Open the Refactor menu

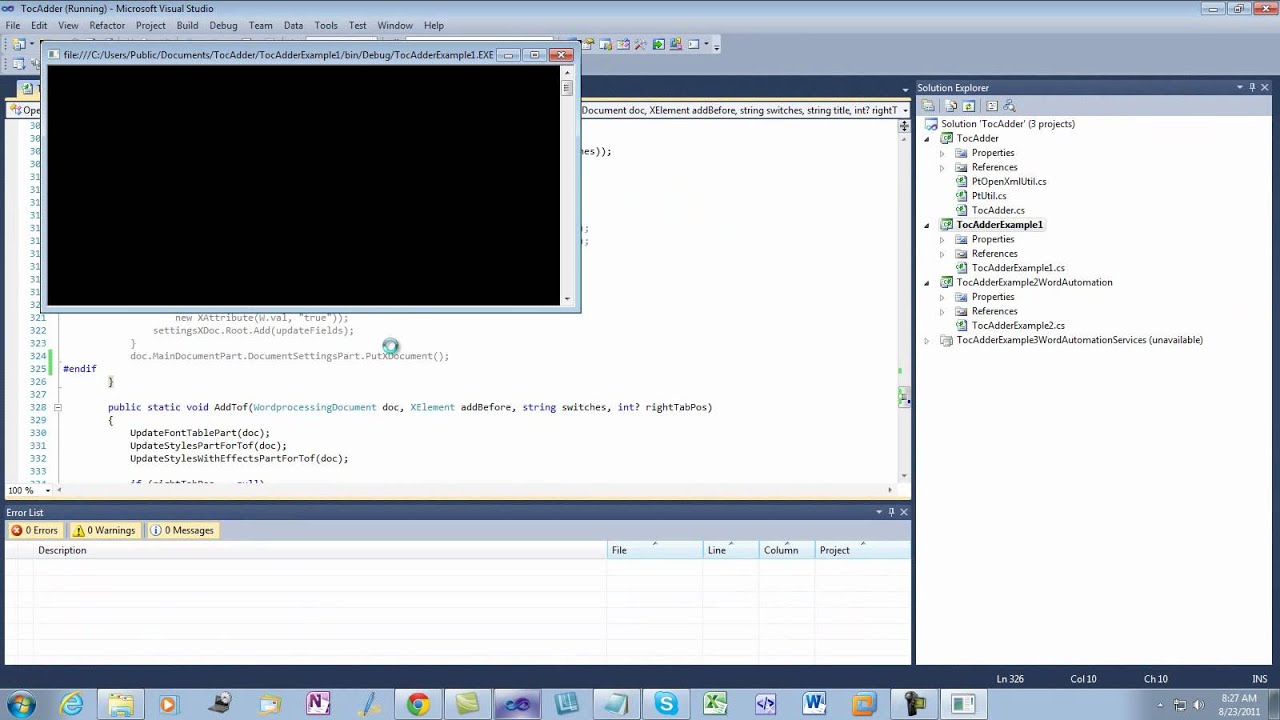tap(107, 25)
